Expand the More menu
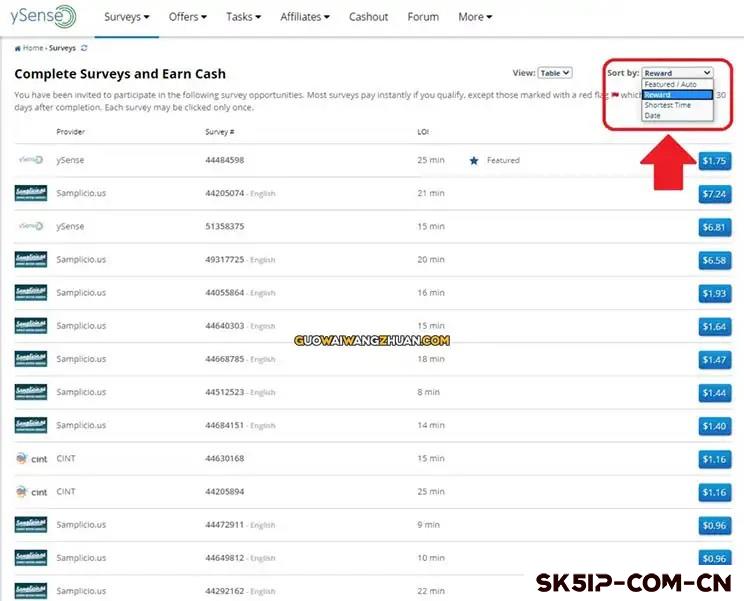The image size is (744, 601). tap(475, 17)
